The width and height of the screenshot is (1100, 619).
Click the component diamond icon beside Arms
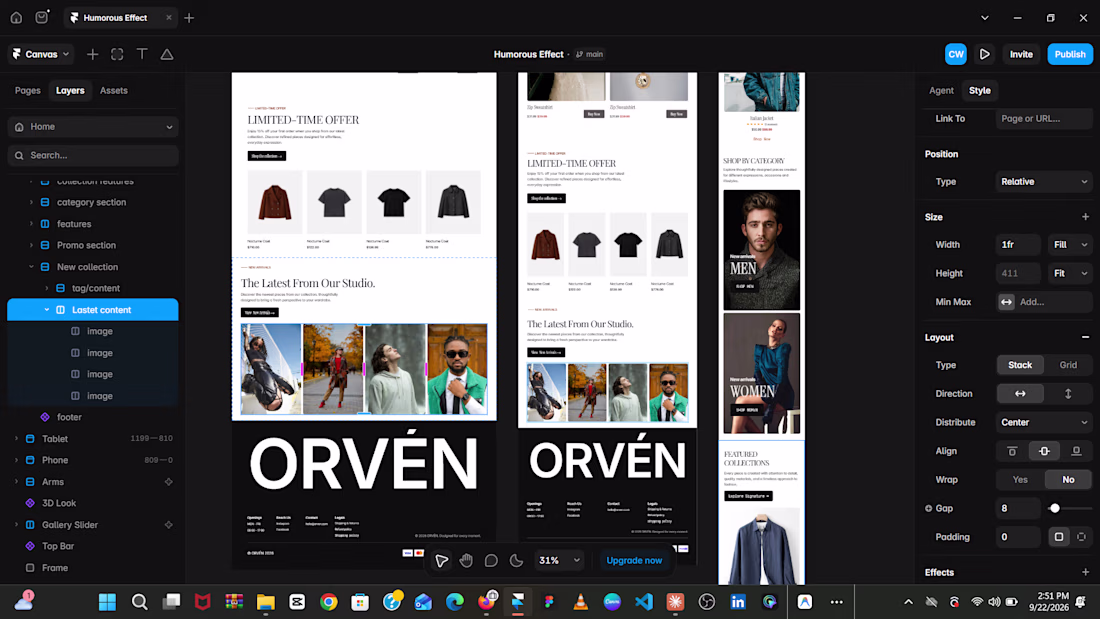click(168, 482)
